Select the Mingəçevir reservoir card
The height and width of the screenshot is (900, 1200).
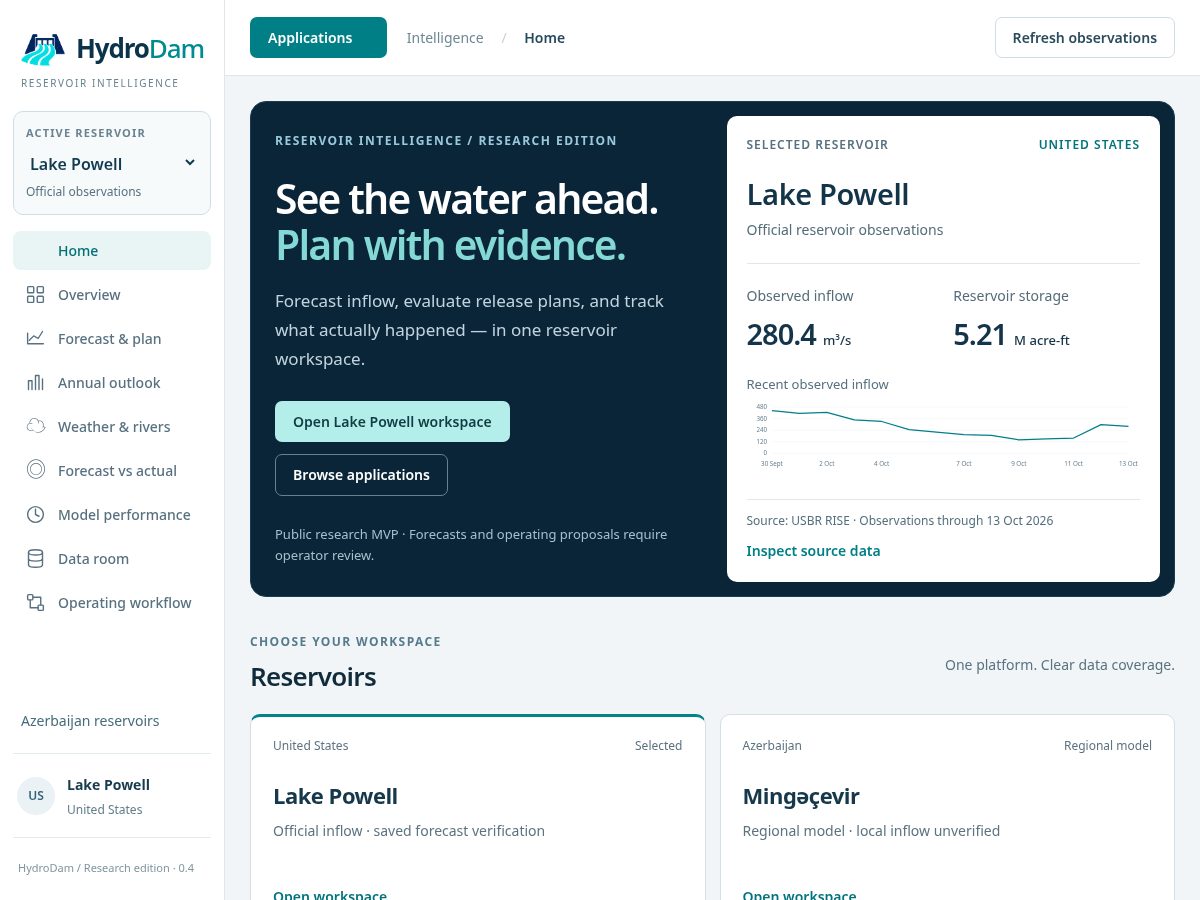[x=947, y=807]
